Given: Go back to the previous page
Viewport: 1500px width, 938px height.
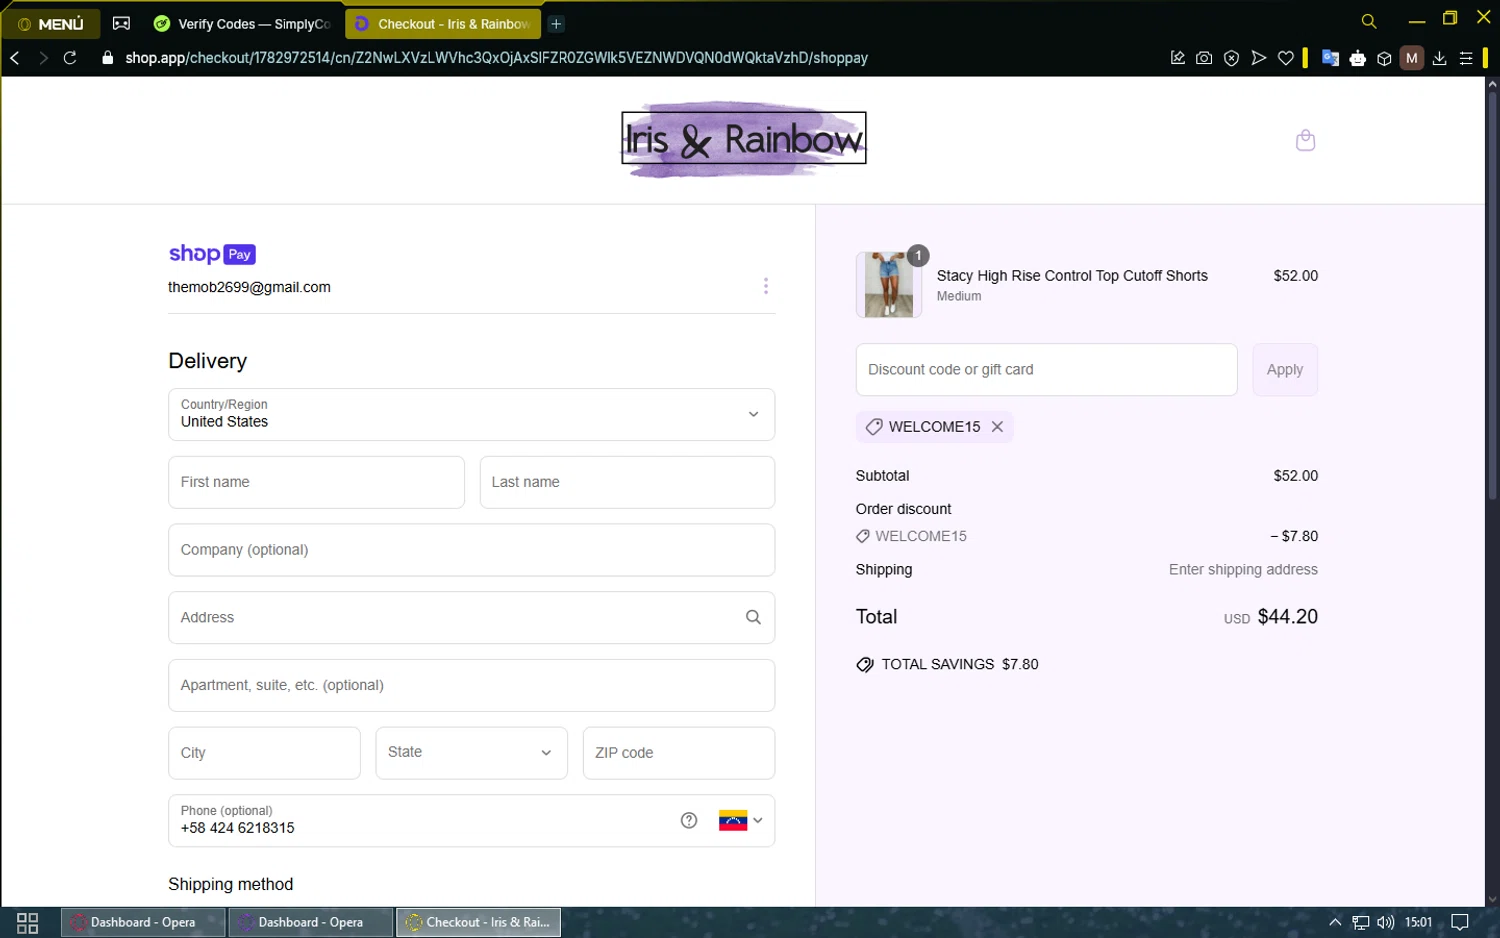Looking at the screenshot, I should tap(15, 58).
